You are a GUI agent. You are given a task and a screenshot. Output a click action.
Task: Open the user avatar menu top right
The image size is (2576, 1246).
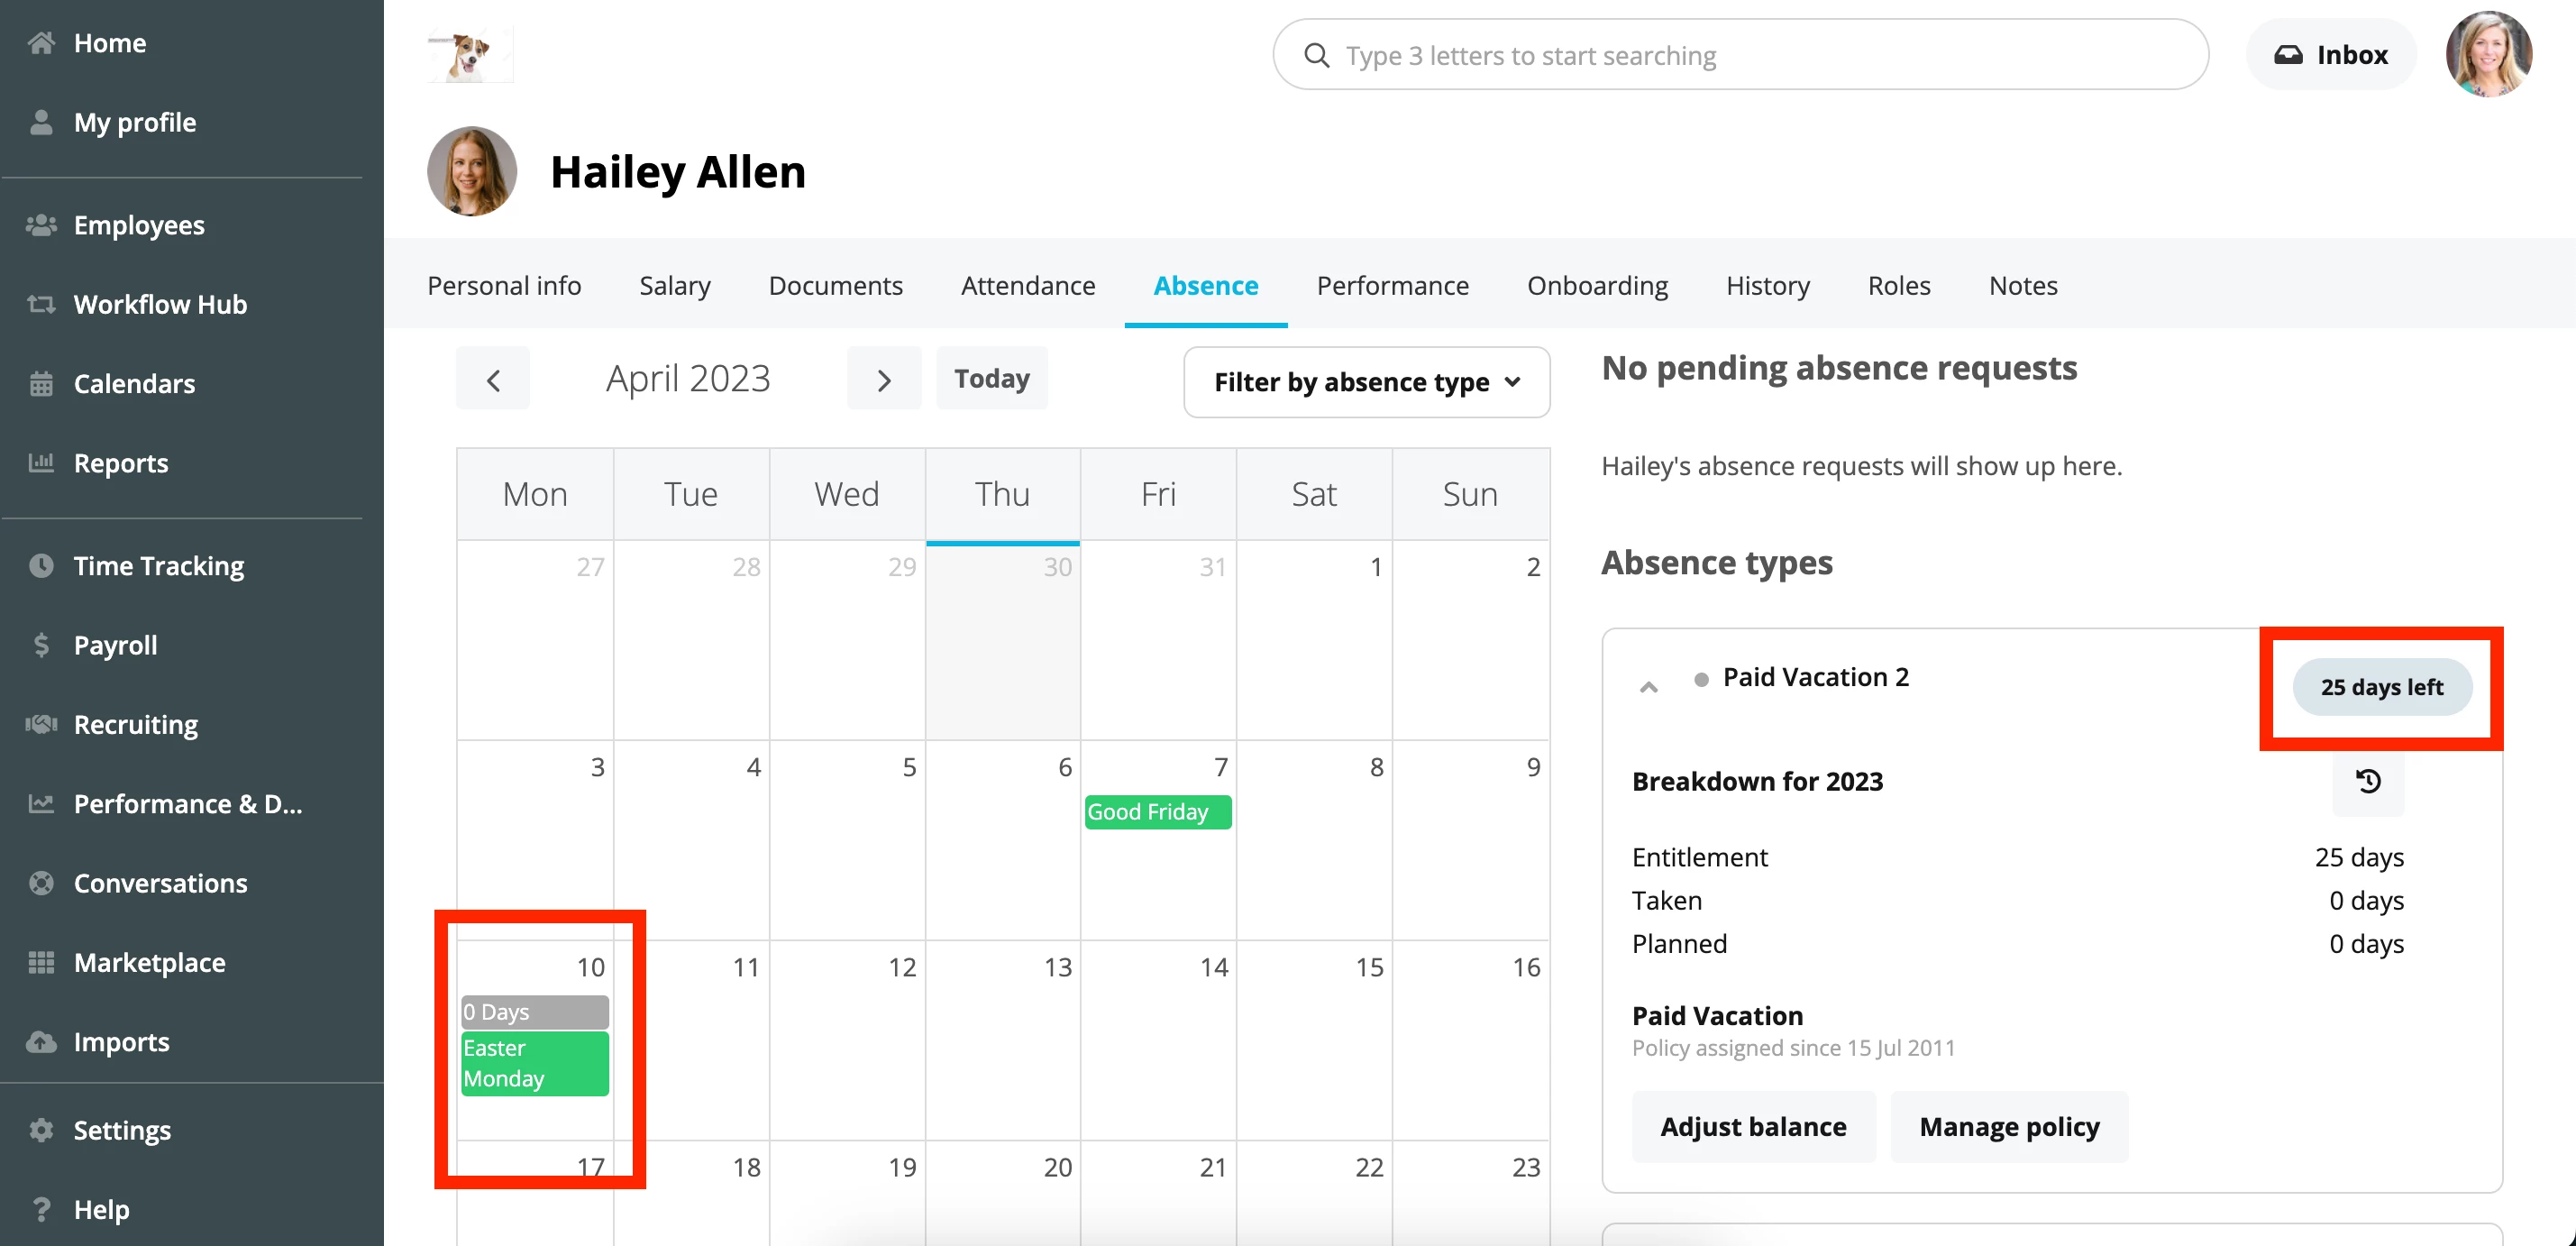(2489, 54)
